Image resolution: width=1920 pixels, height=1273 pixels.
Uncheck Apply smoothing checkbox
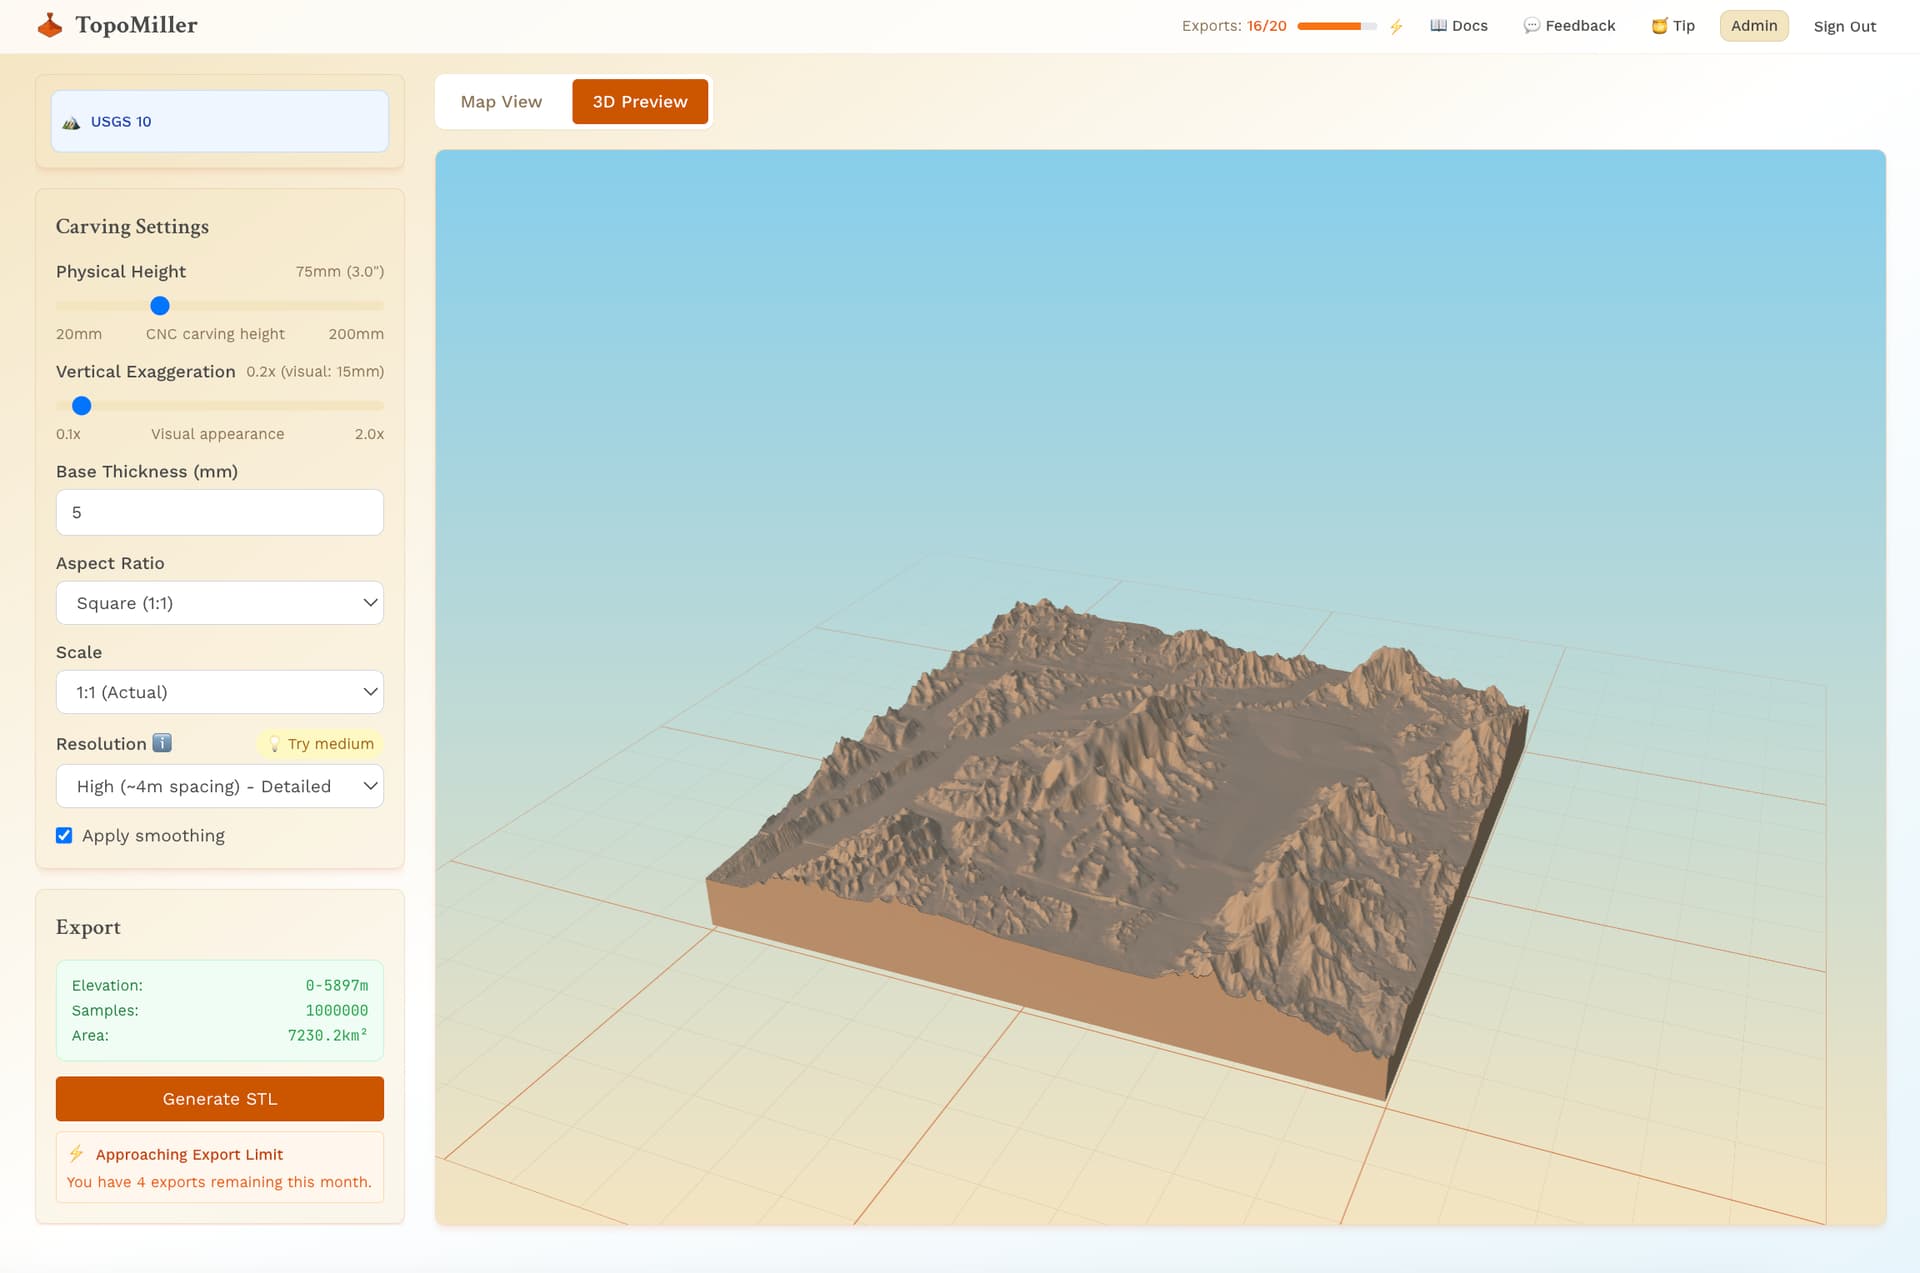tap(64, 835)
